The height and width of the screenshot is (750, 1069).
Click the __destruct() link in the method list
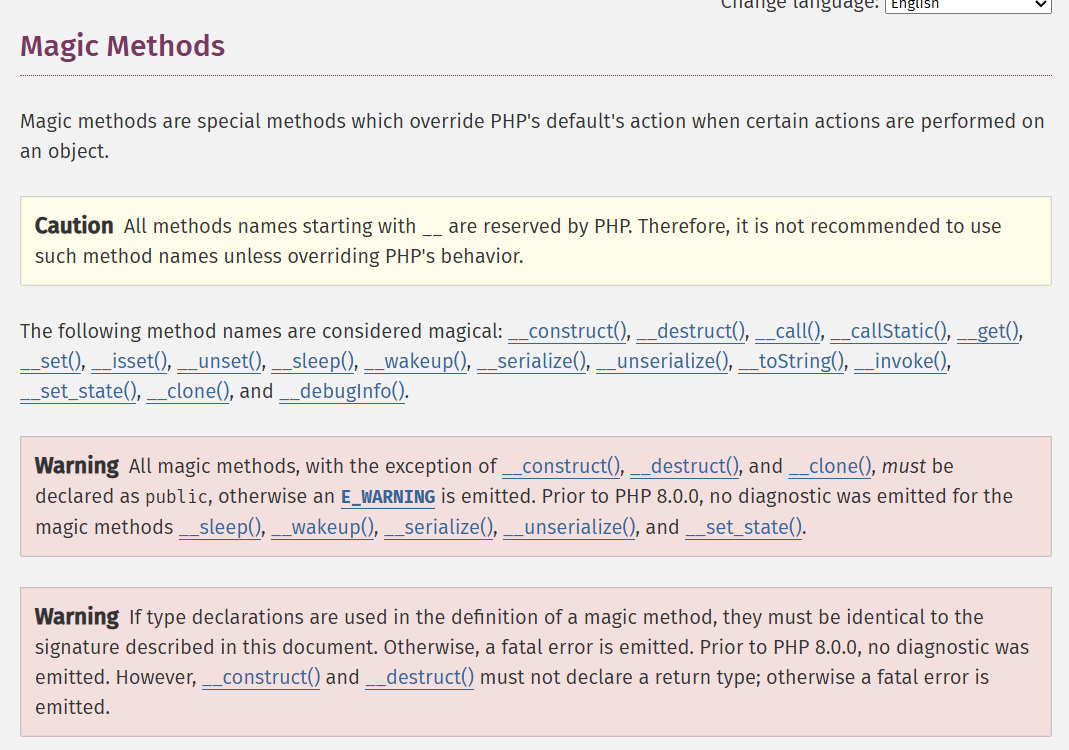coord(691,331)
